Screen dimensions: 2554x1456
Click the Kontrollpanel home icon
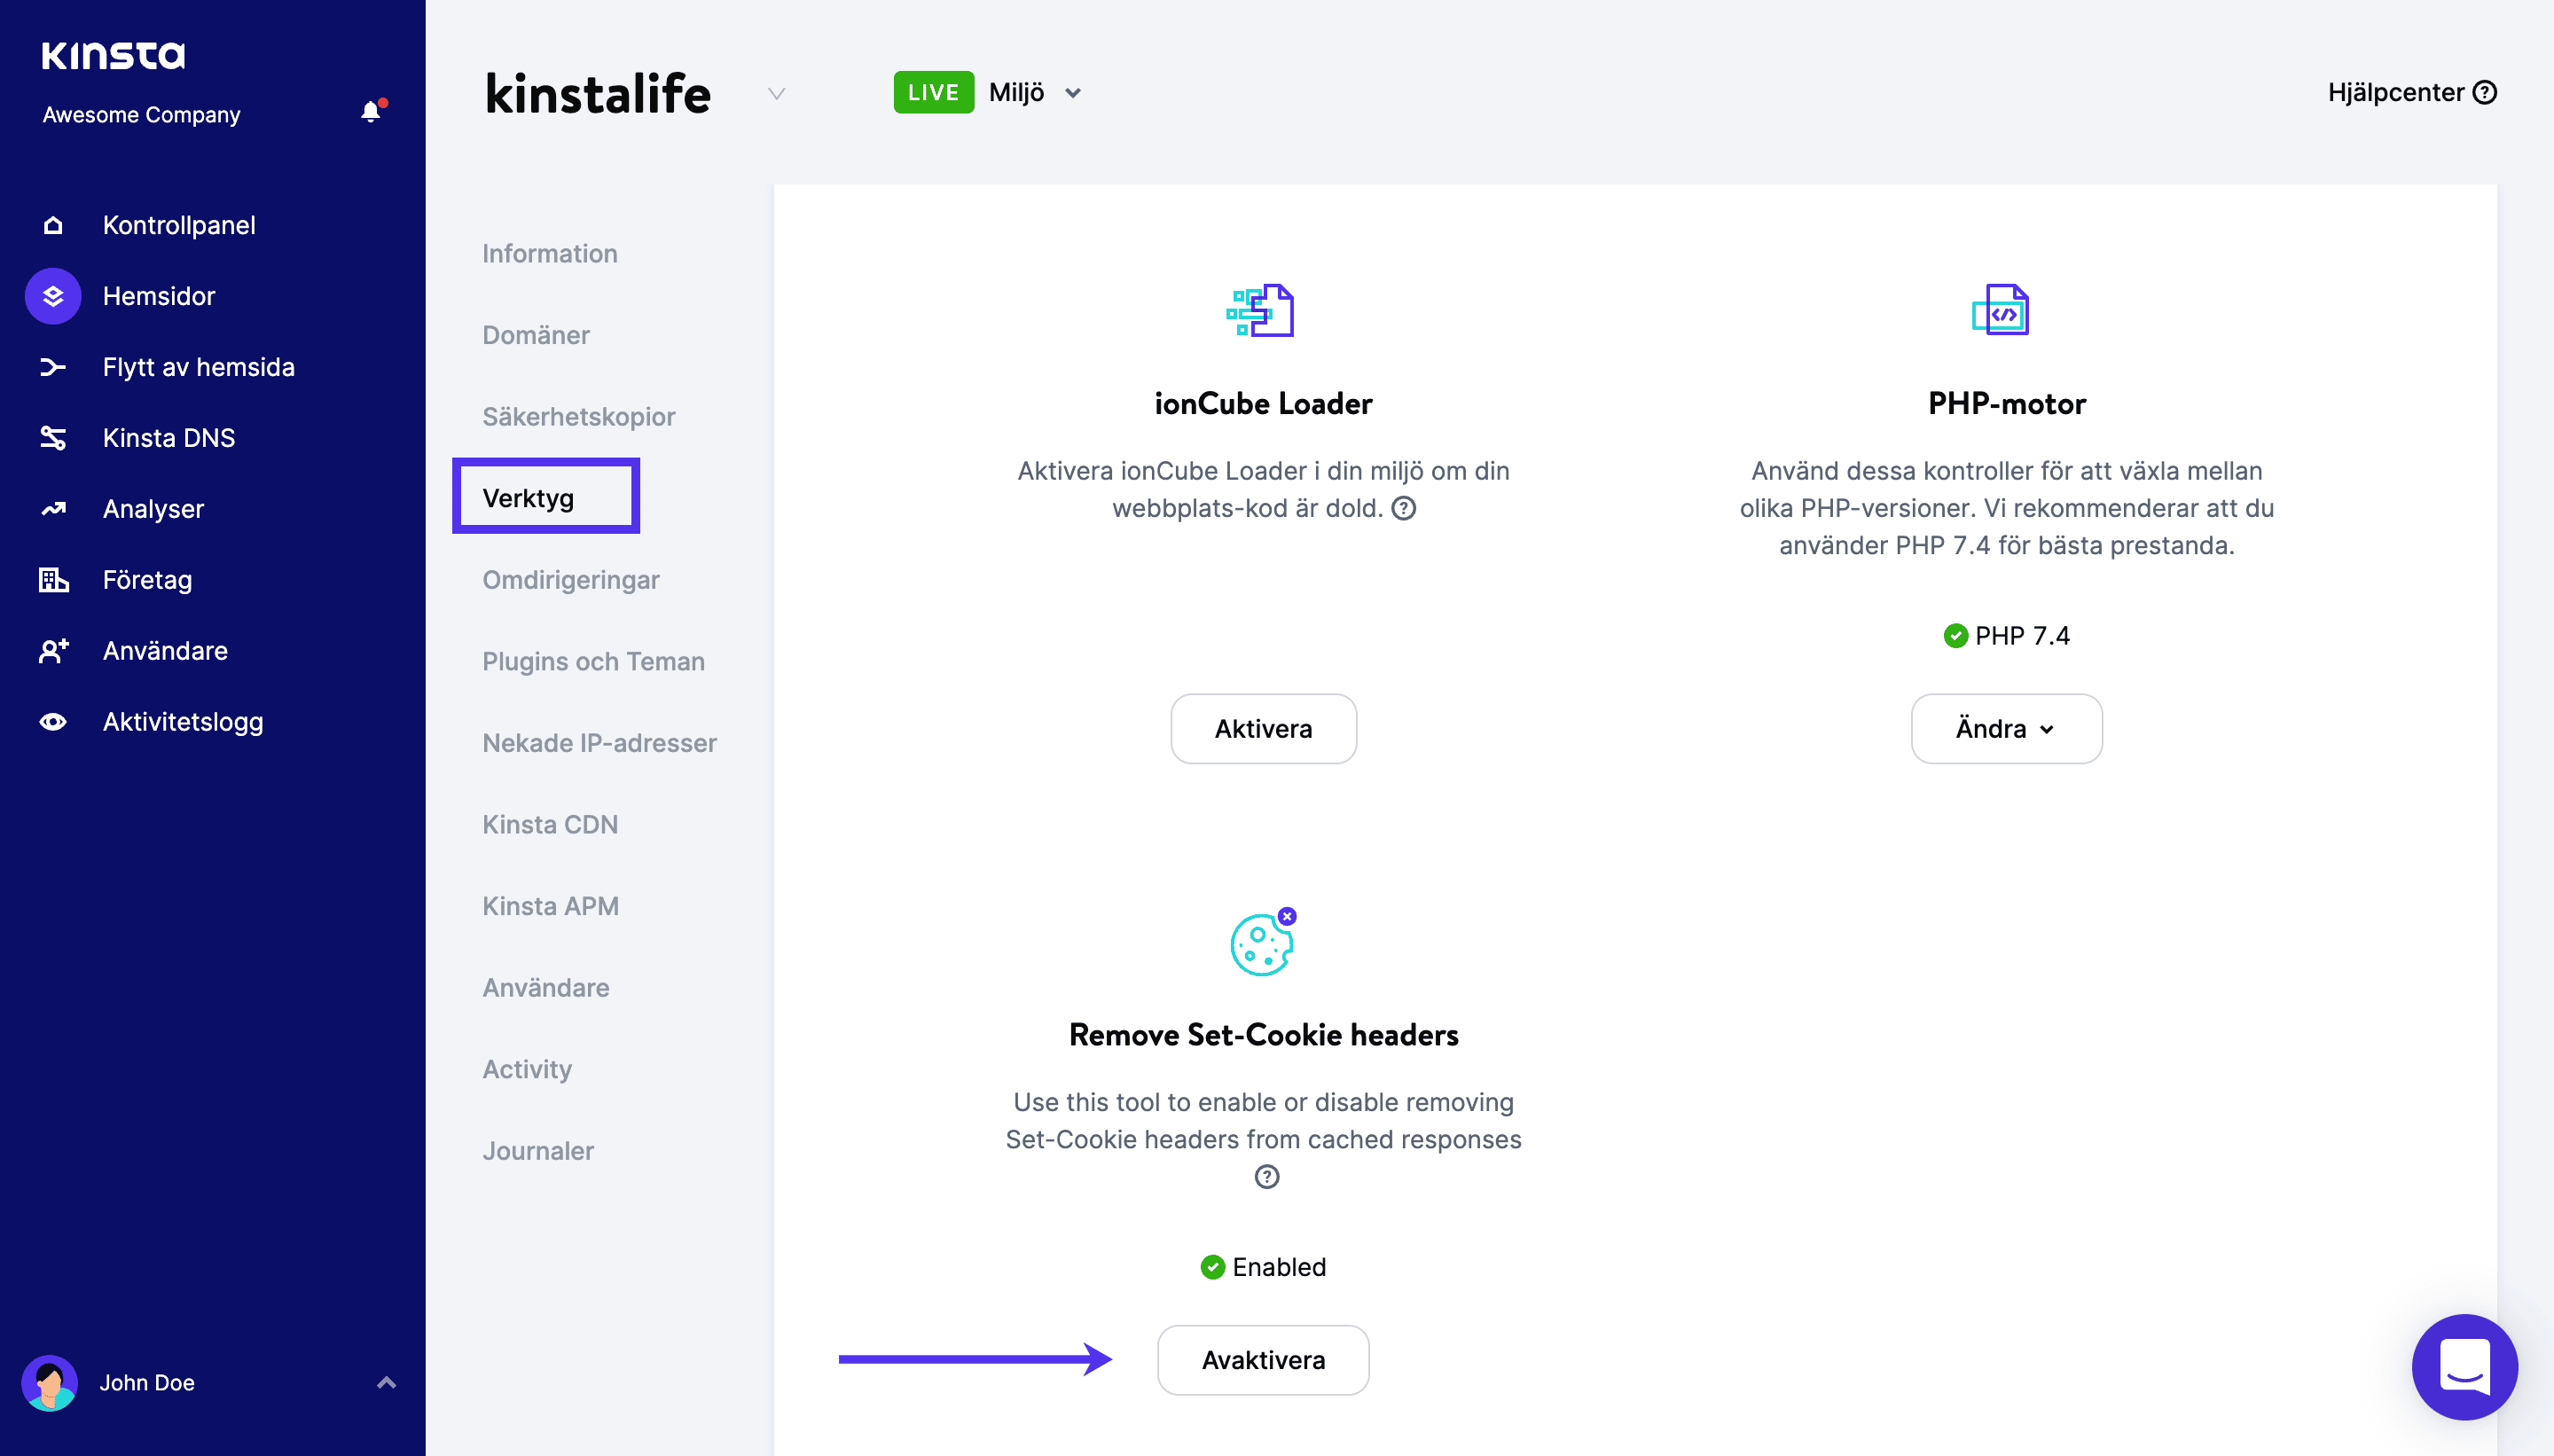pyautogui.click(x=53, y=225)
